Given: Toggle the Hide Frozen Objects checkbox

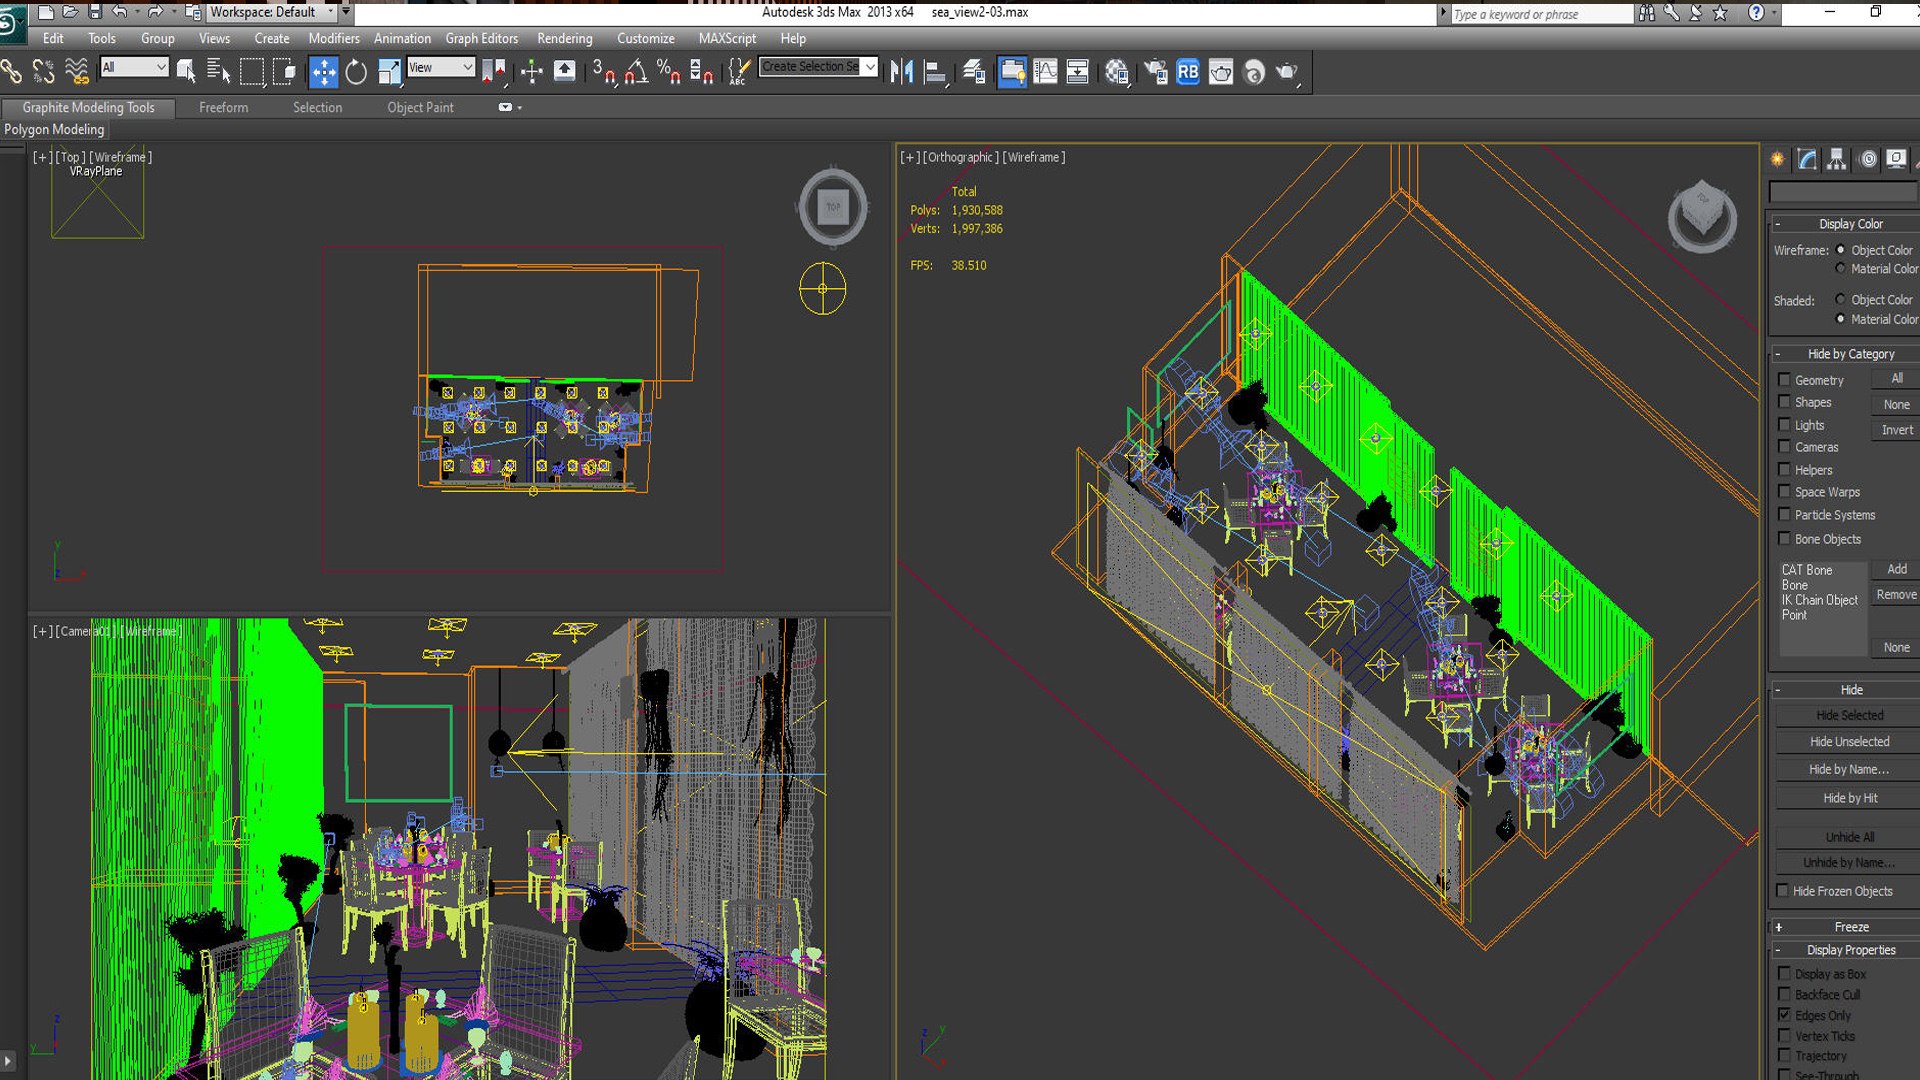Looking at the screenshot, I should [1782, 890].
